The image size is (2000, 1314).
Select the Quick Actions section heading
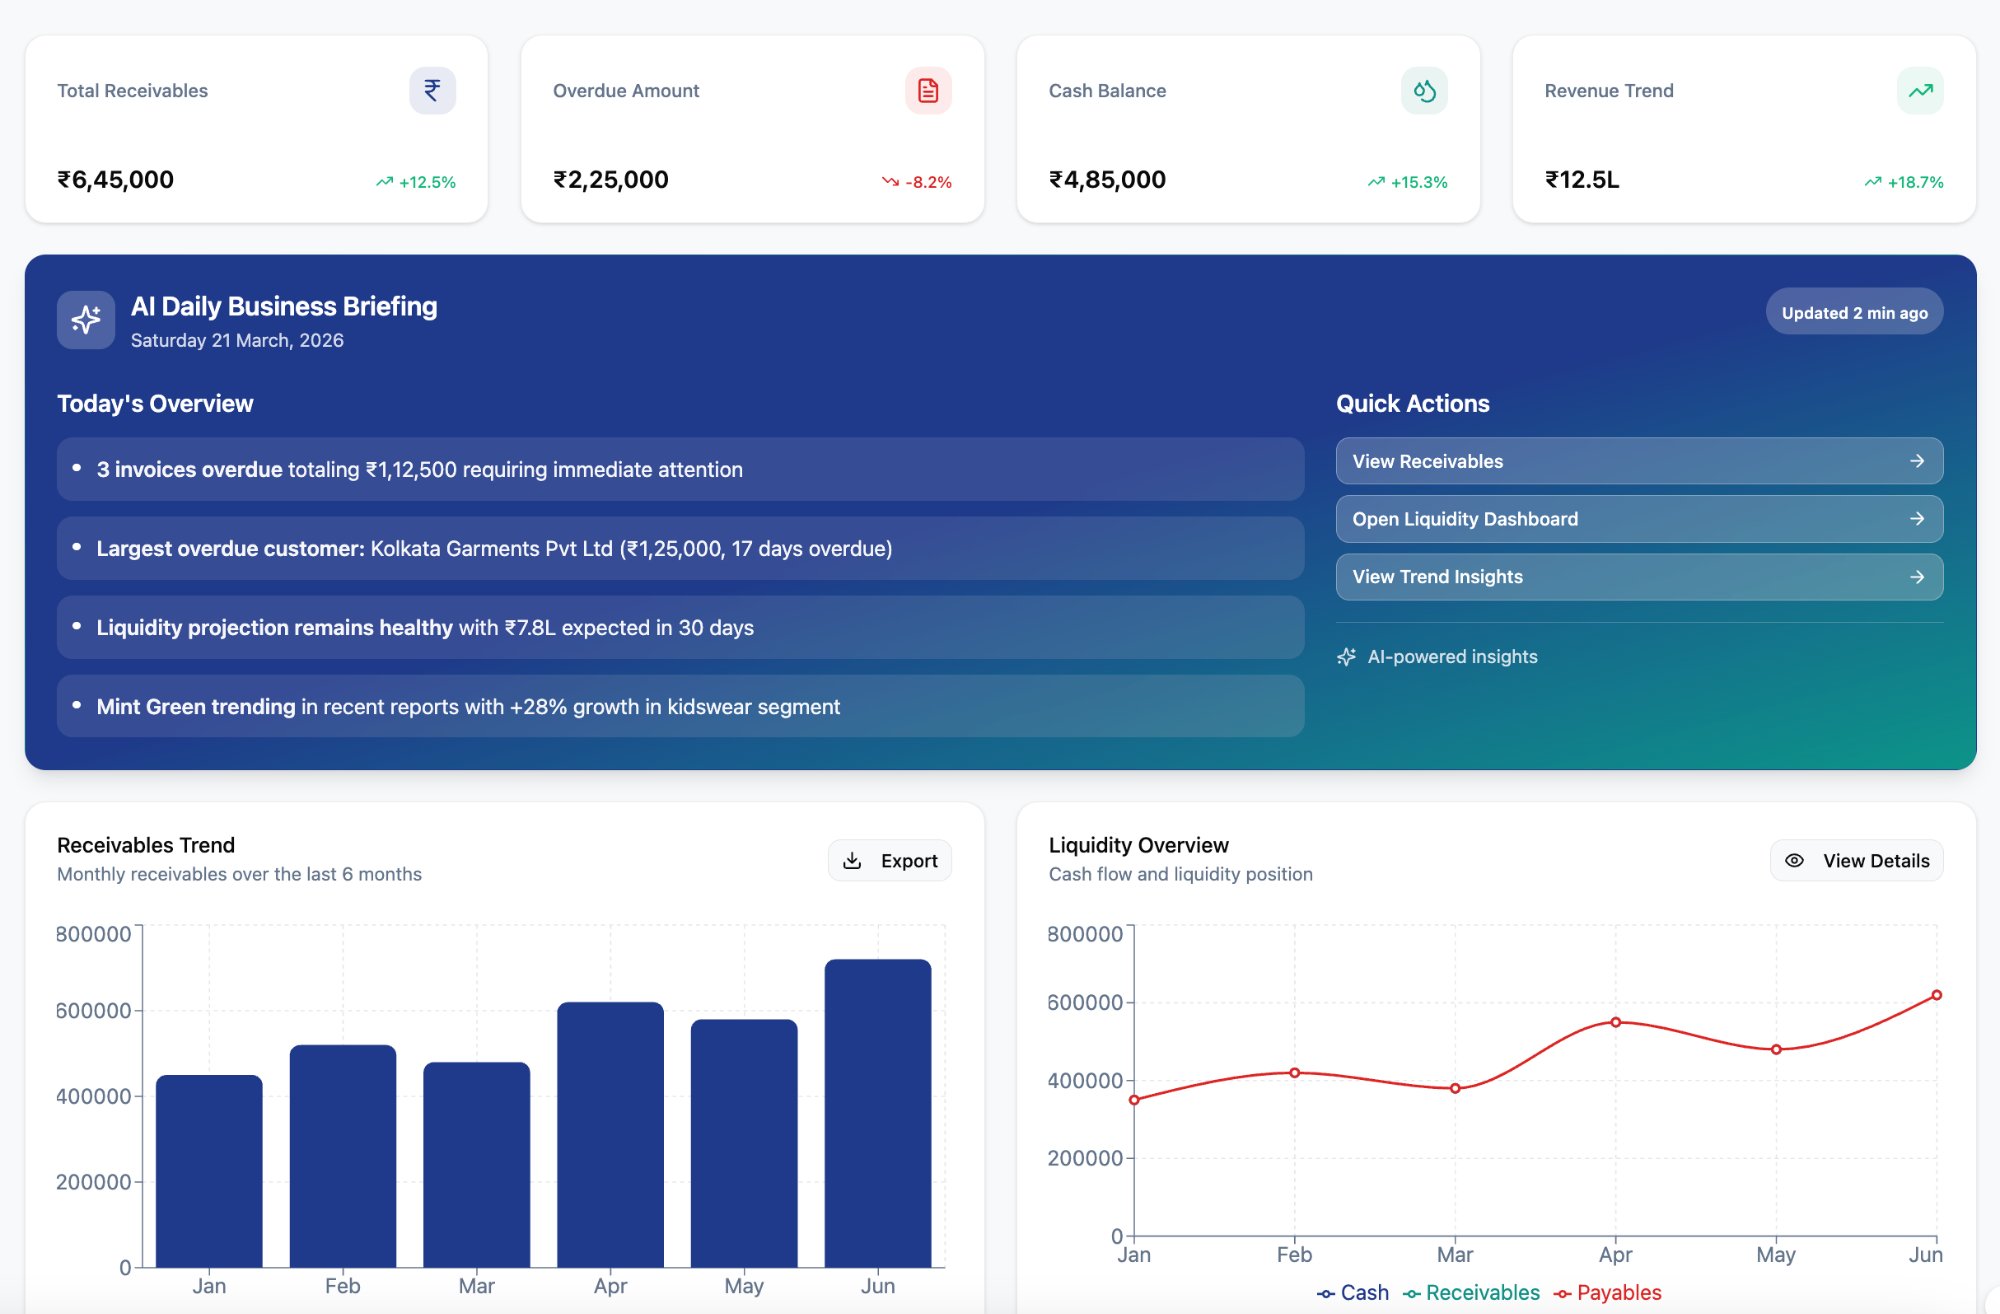pos(1412,403)
